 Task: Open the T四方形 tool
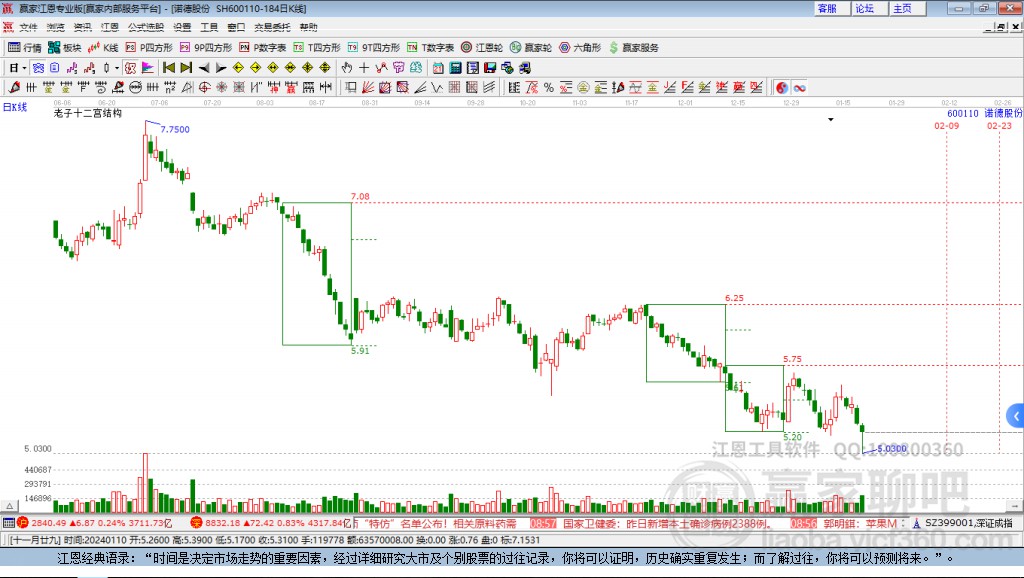[x=317, y=48]
